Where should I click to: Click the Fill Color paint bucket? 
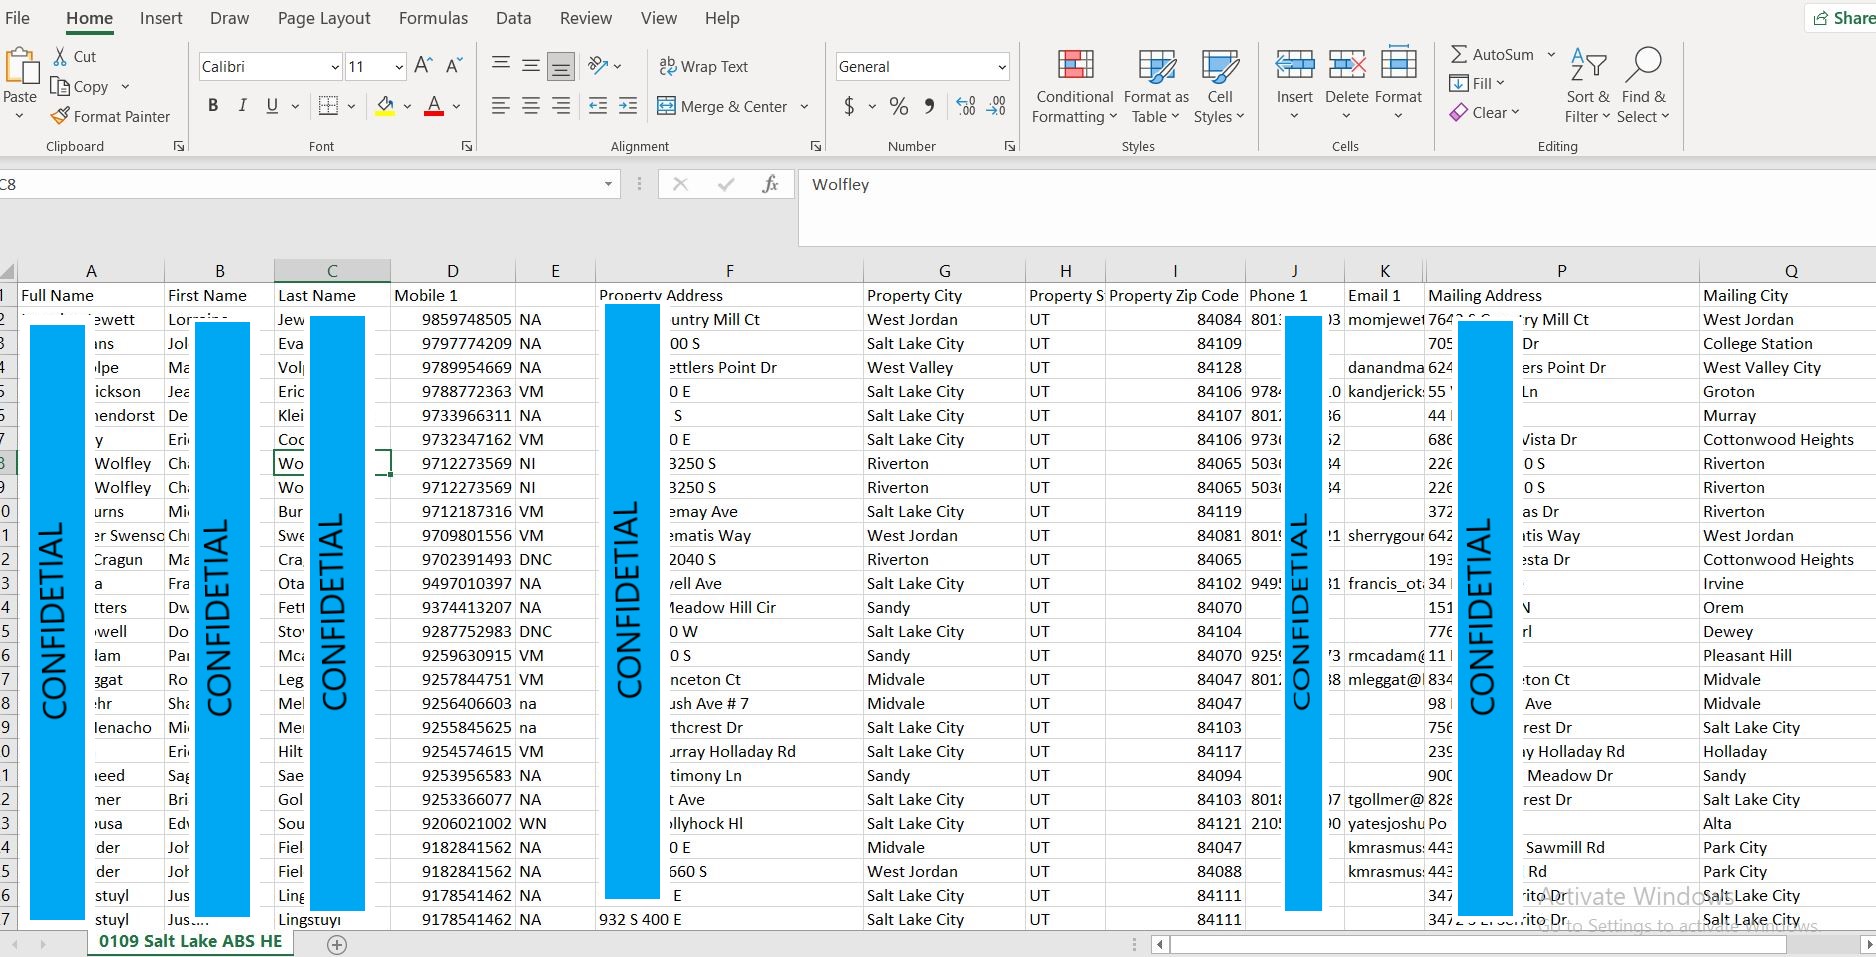(385, 106)
